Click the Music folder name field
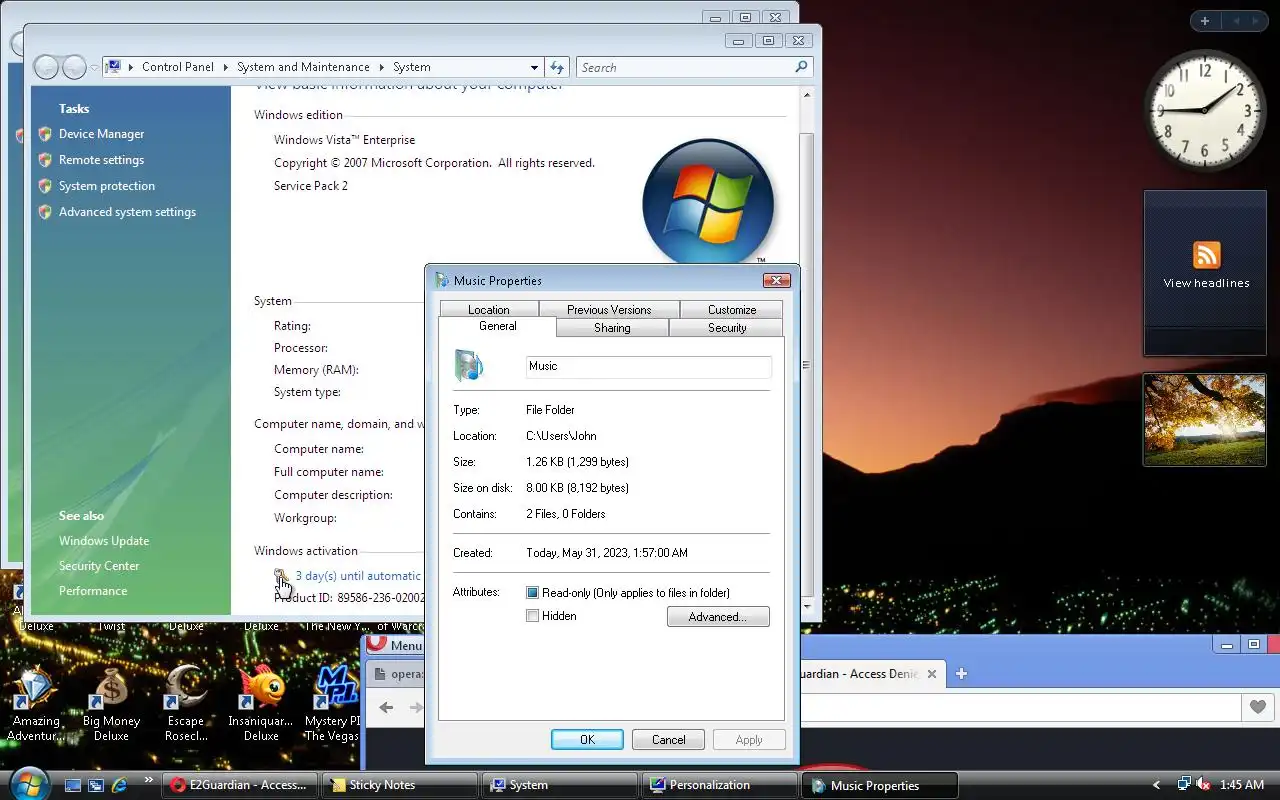This screenshot has width=1280, height=800. (649, 366)
